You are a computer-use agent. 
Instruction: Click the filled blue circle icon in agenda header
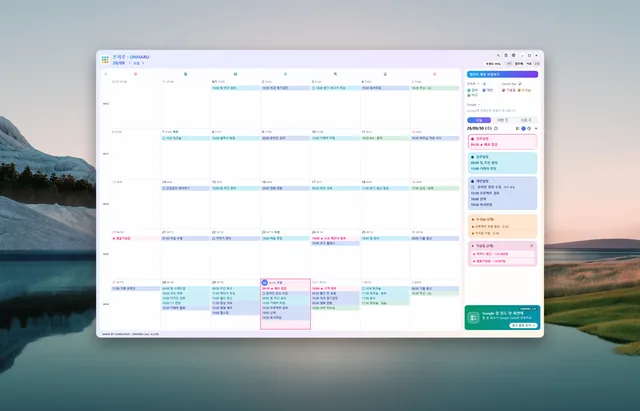[x=524, y=128]
